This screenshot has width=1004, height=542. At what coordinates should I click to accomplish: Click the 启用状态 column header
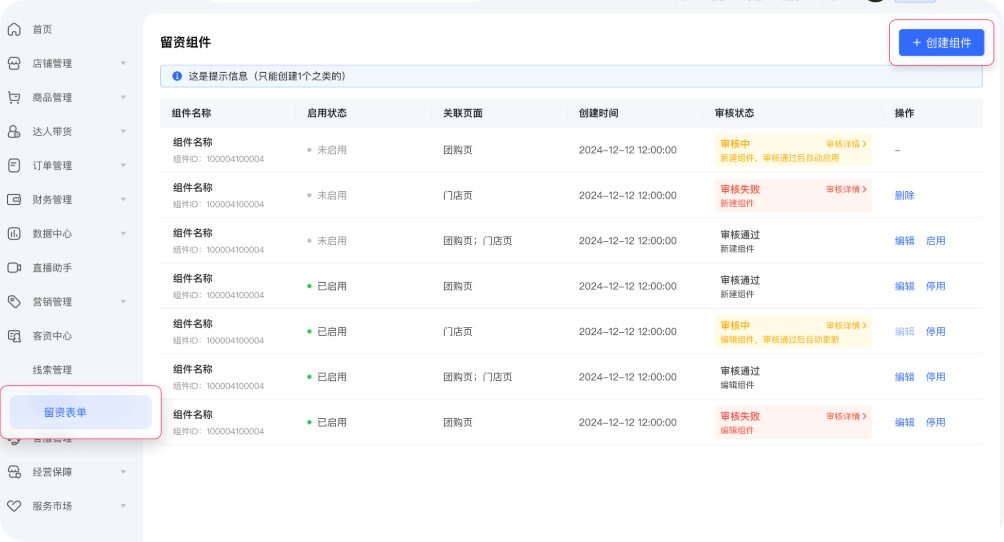pos(327,113)
